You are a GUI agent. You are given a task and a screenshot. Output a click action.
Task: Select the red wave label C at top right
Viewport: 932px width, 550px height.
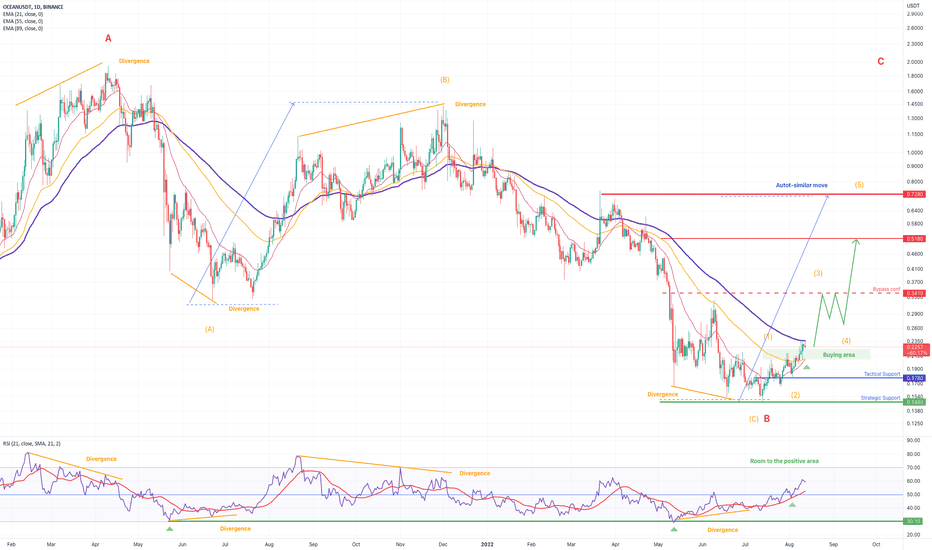pyautogui.click(x=881, y=61)
